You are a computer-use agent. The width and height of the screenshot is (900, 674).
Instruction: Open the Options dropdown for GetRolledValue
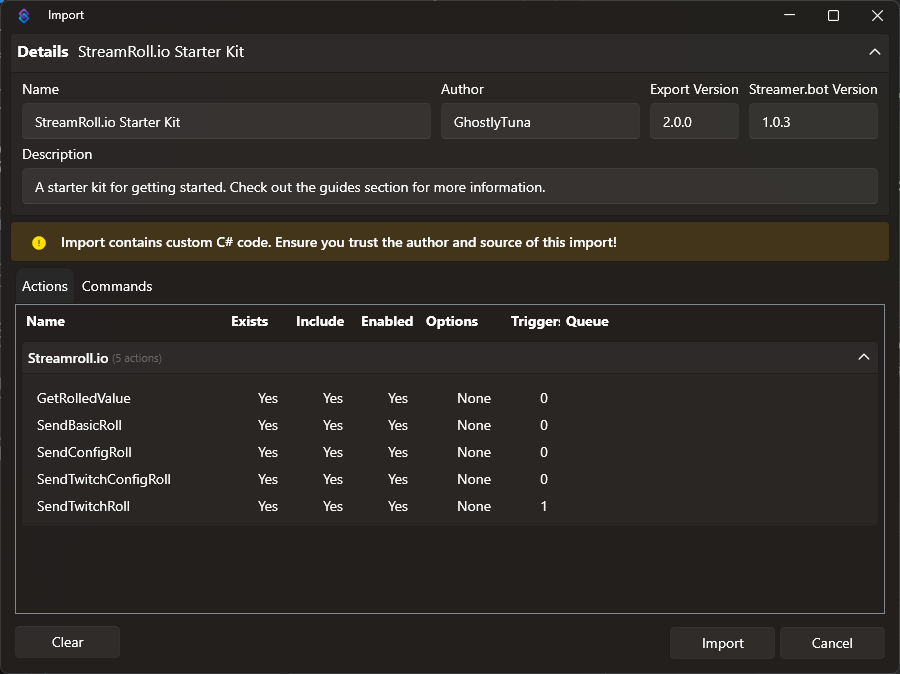[x=474, y=398]
